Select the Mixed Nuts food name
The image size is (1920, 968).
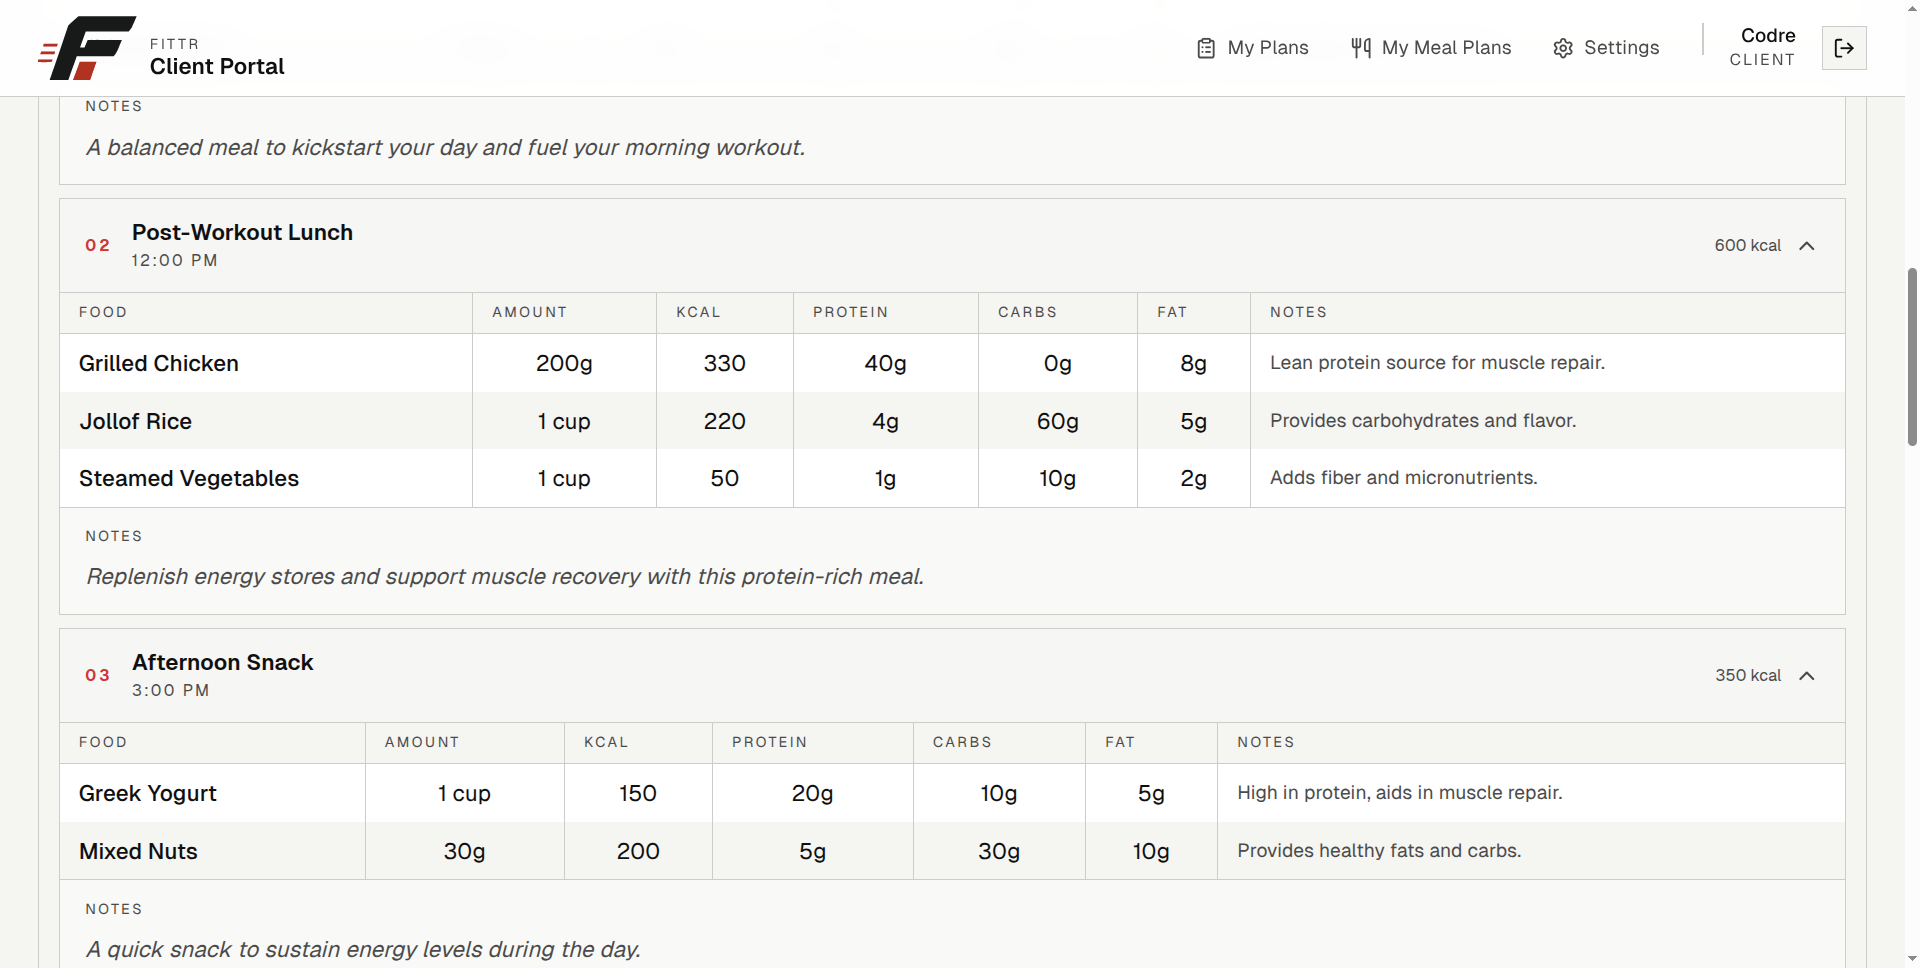138,851
